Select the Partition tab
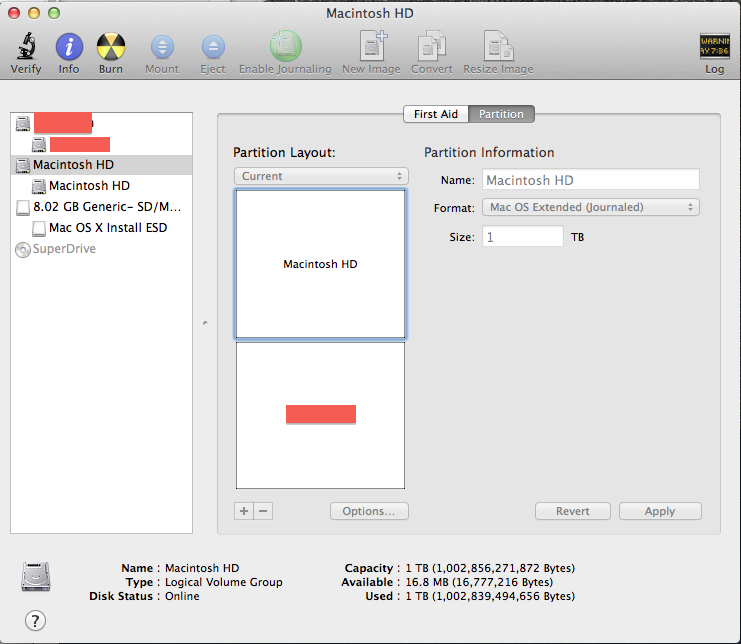The width and height of the screenshot is (741, 644). [501, 114]
